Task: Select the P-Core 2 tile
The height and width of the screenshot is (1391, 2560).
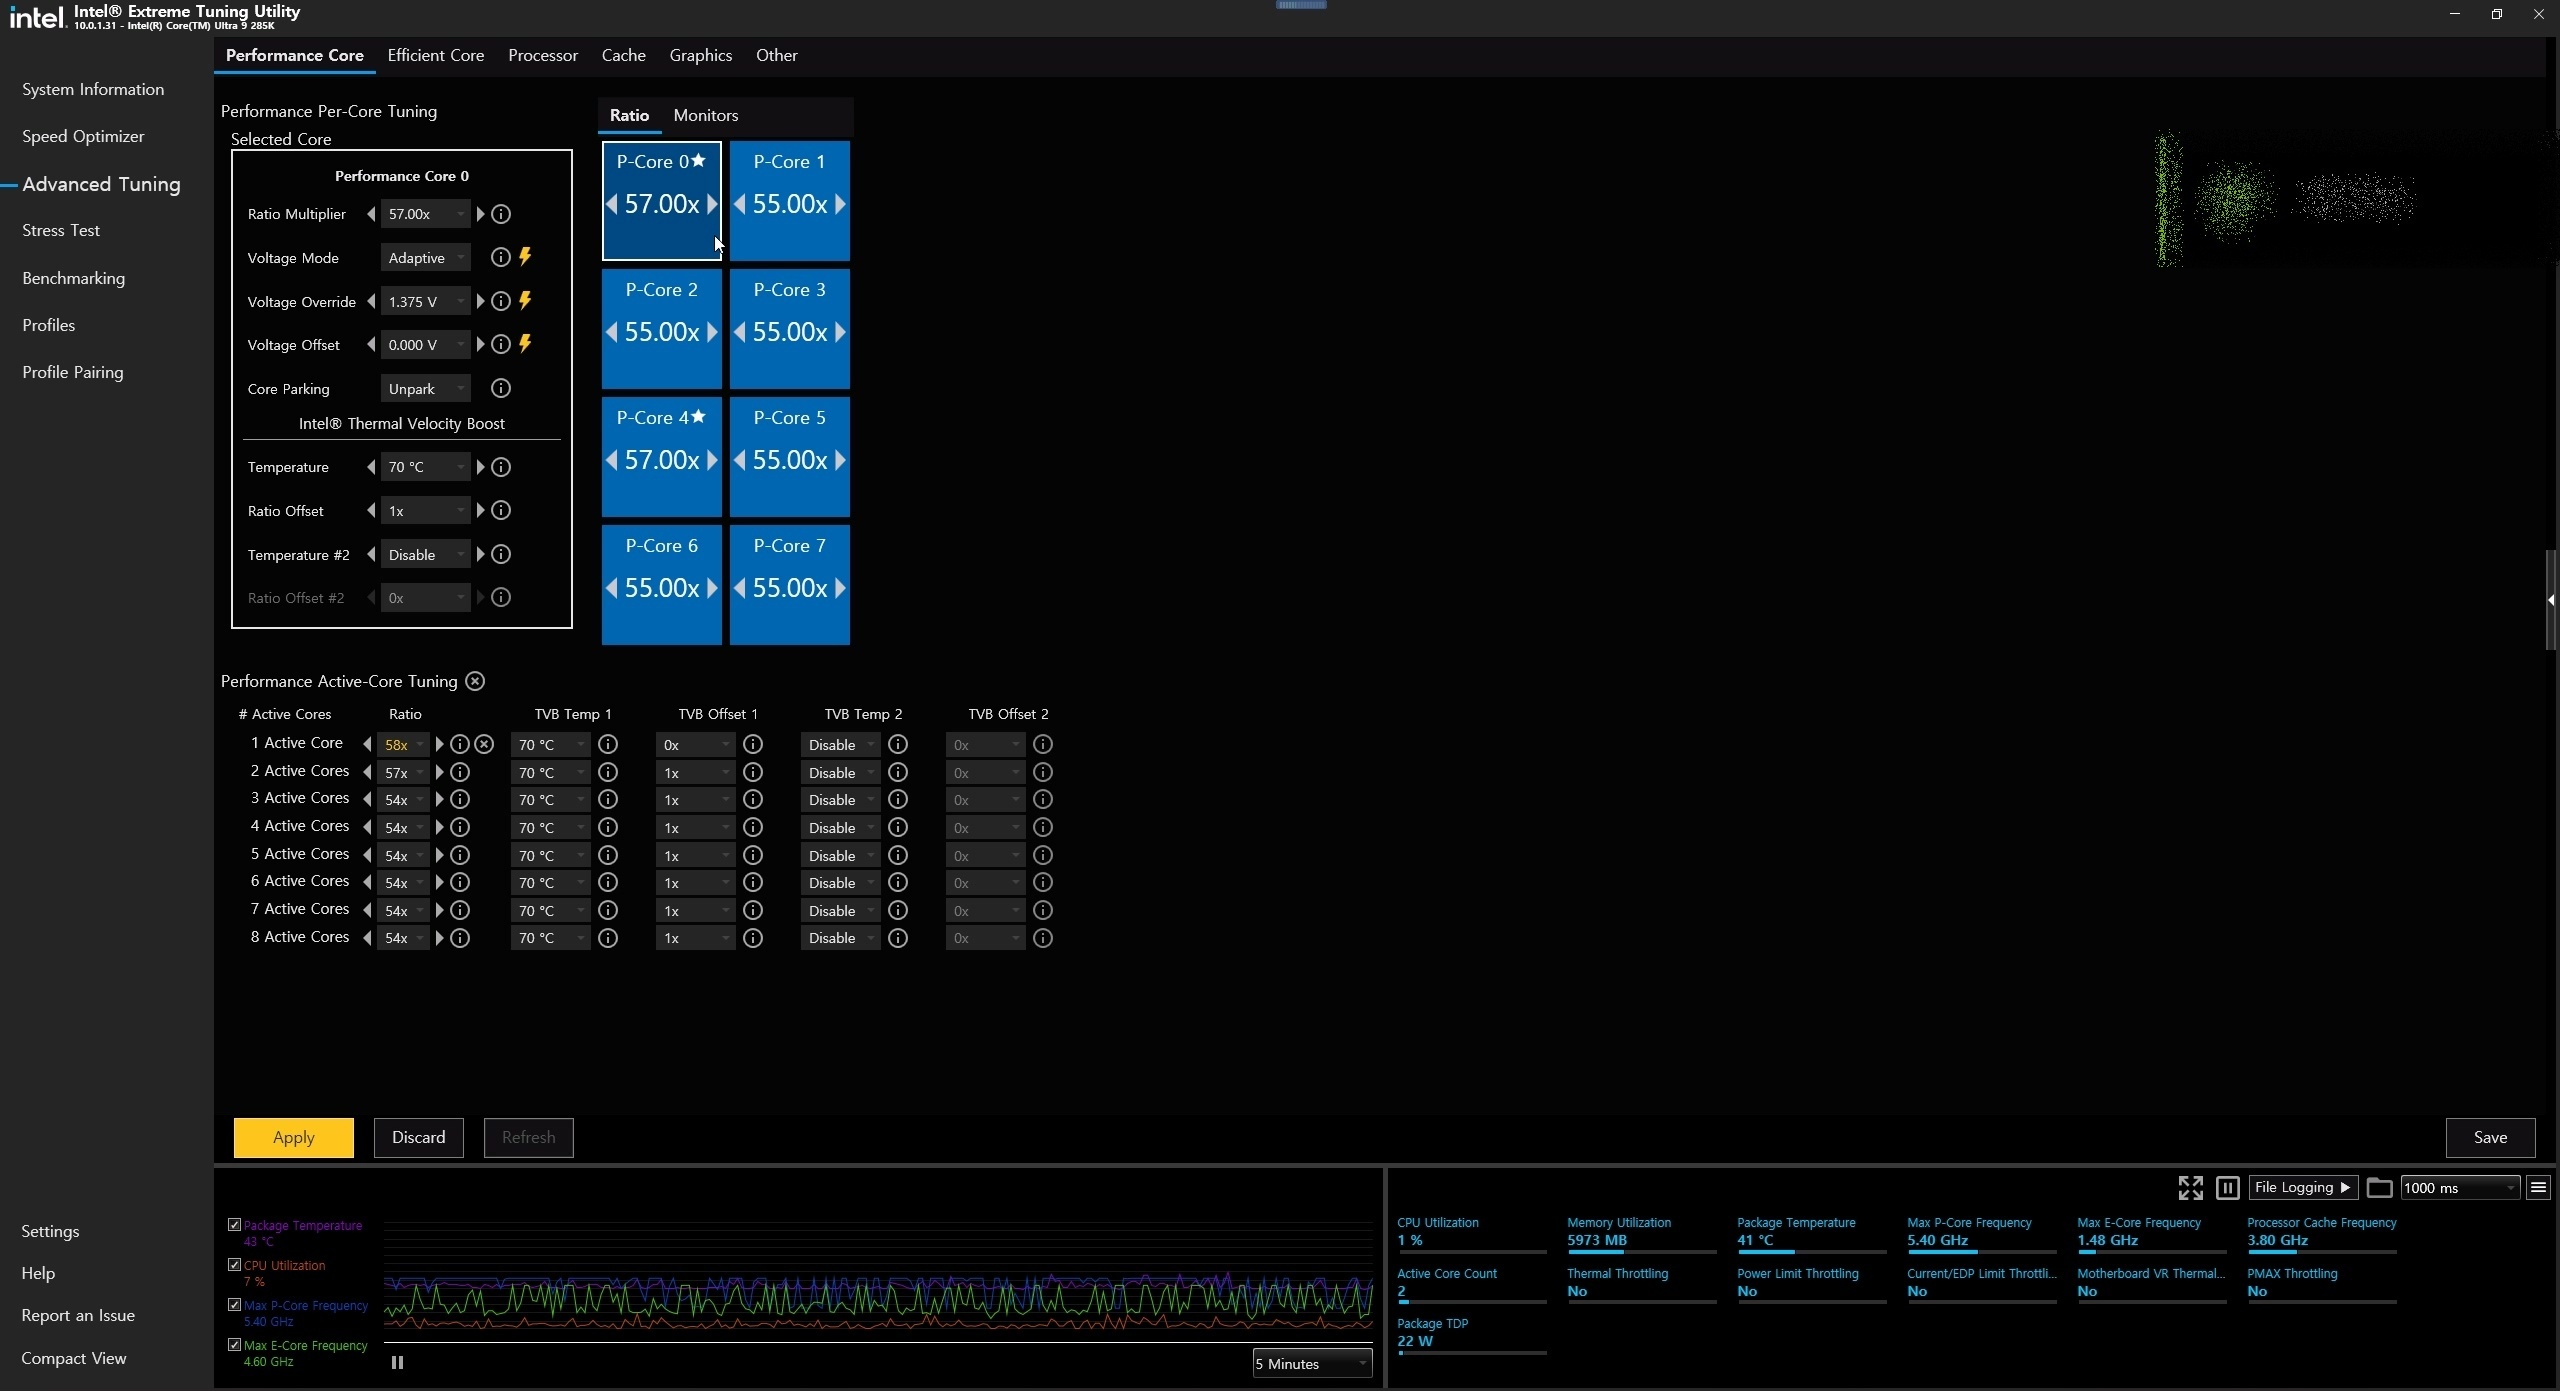Action: tap(662, 329)
